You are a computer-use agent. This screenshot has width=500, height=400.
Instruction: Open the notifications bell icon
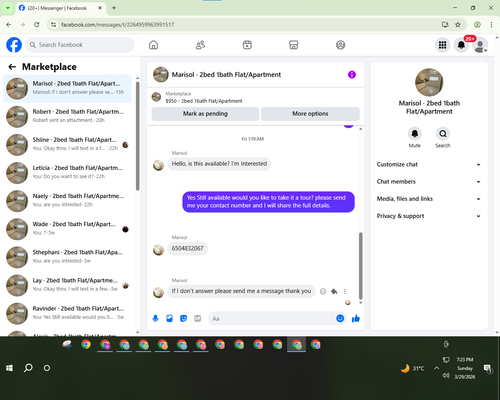coord(461,45)
